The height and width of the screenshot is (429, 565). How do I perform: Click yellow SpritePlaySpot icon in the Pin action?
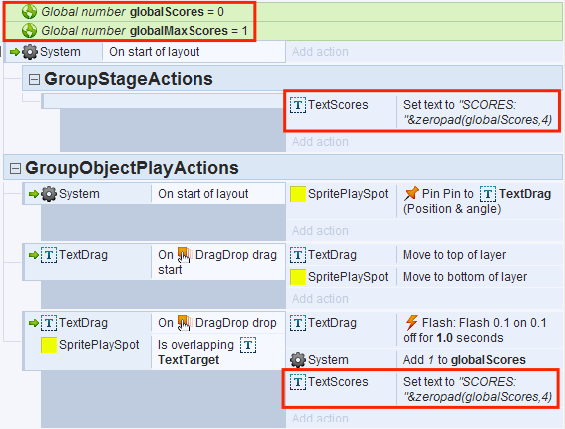[x=298, y=194]
